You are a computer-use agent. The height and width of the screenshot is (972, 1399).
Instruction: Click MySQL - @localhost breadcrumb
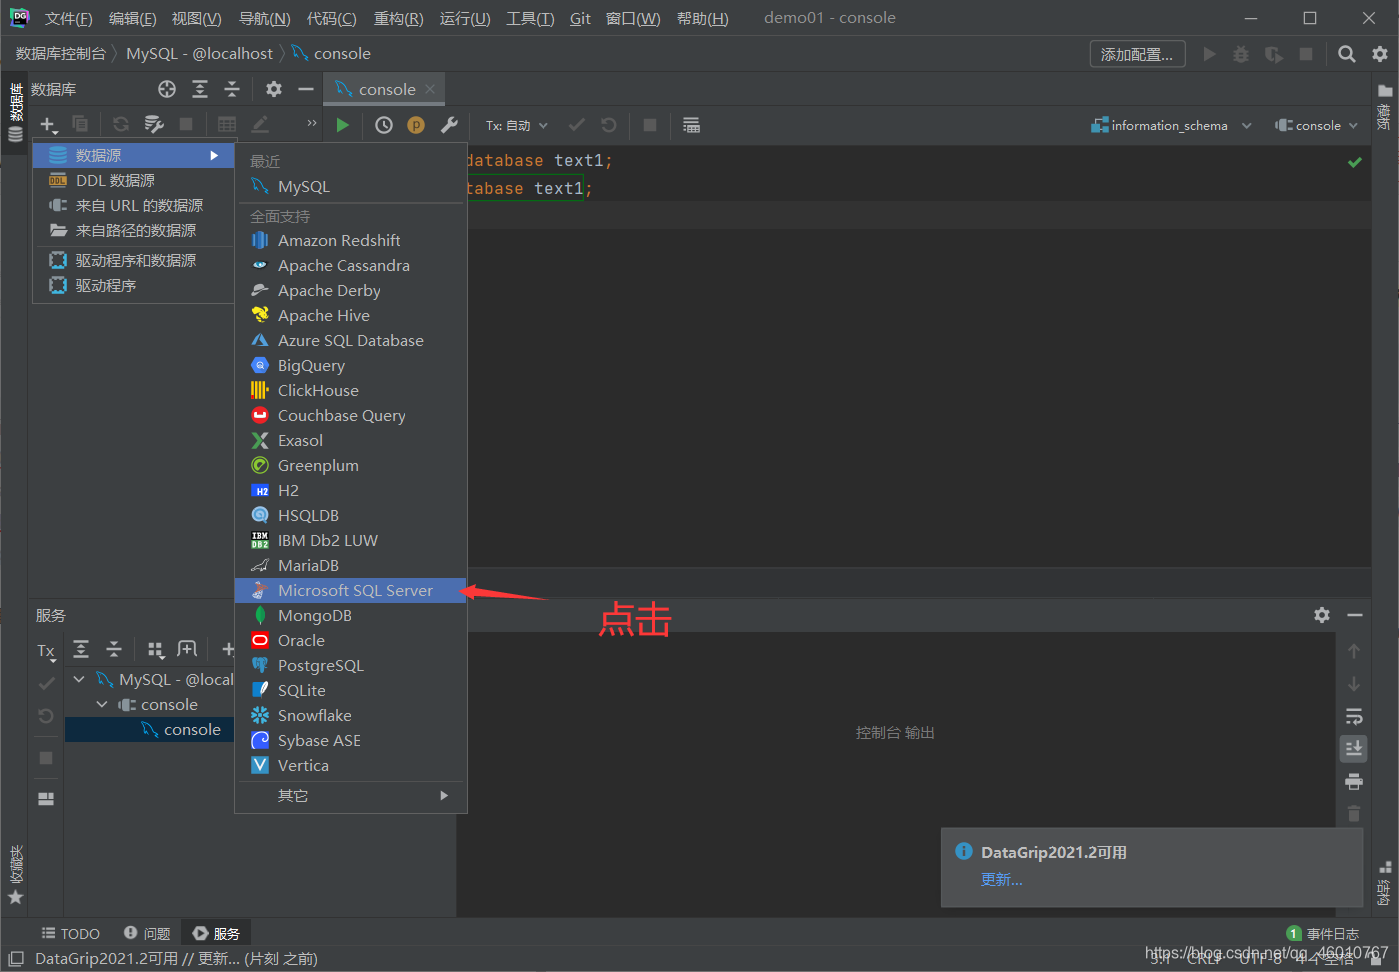[199, 54]
